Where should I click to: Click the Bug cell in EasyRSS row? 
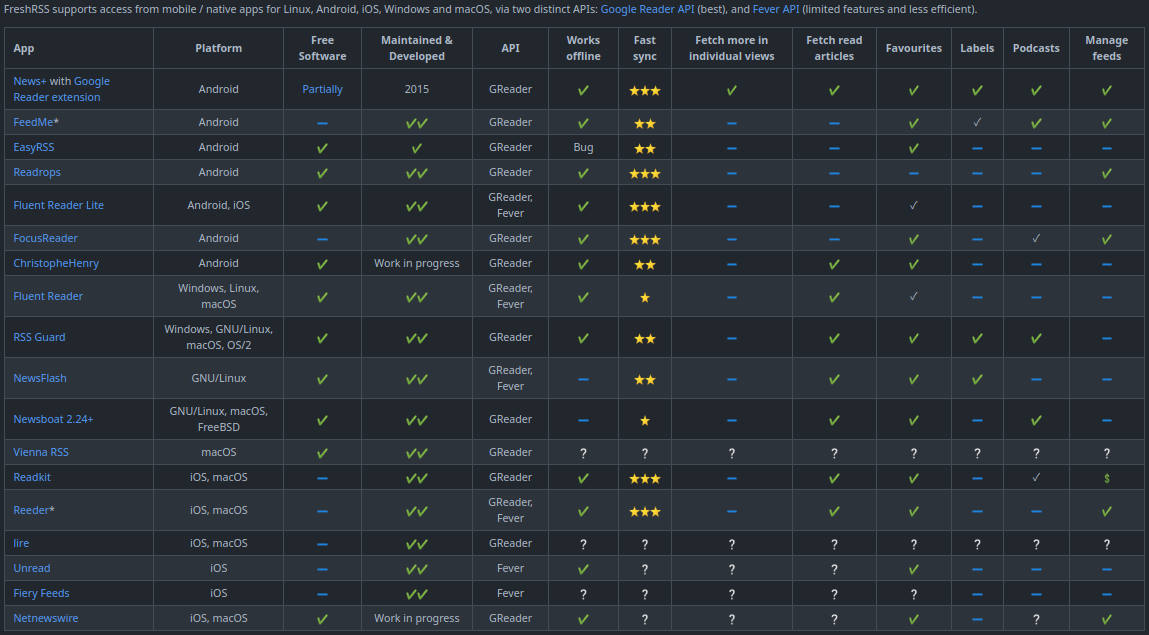click(x=583, y=147)
